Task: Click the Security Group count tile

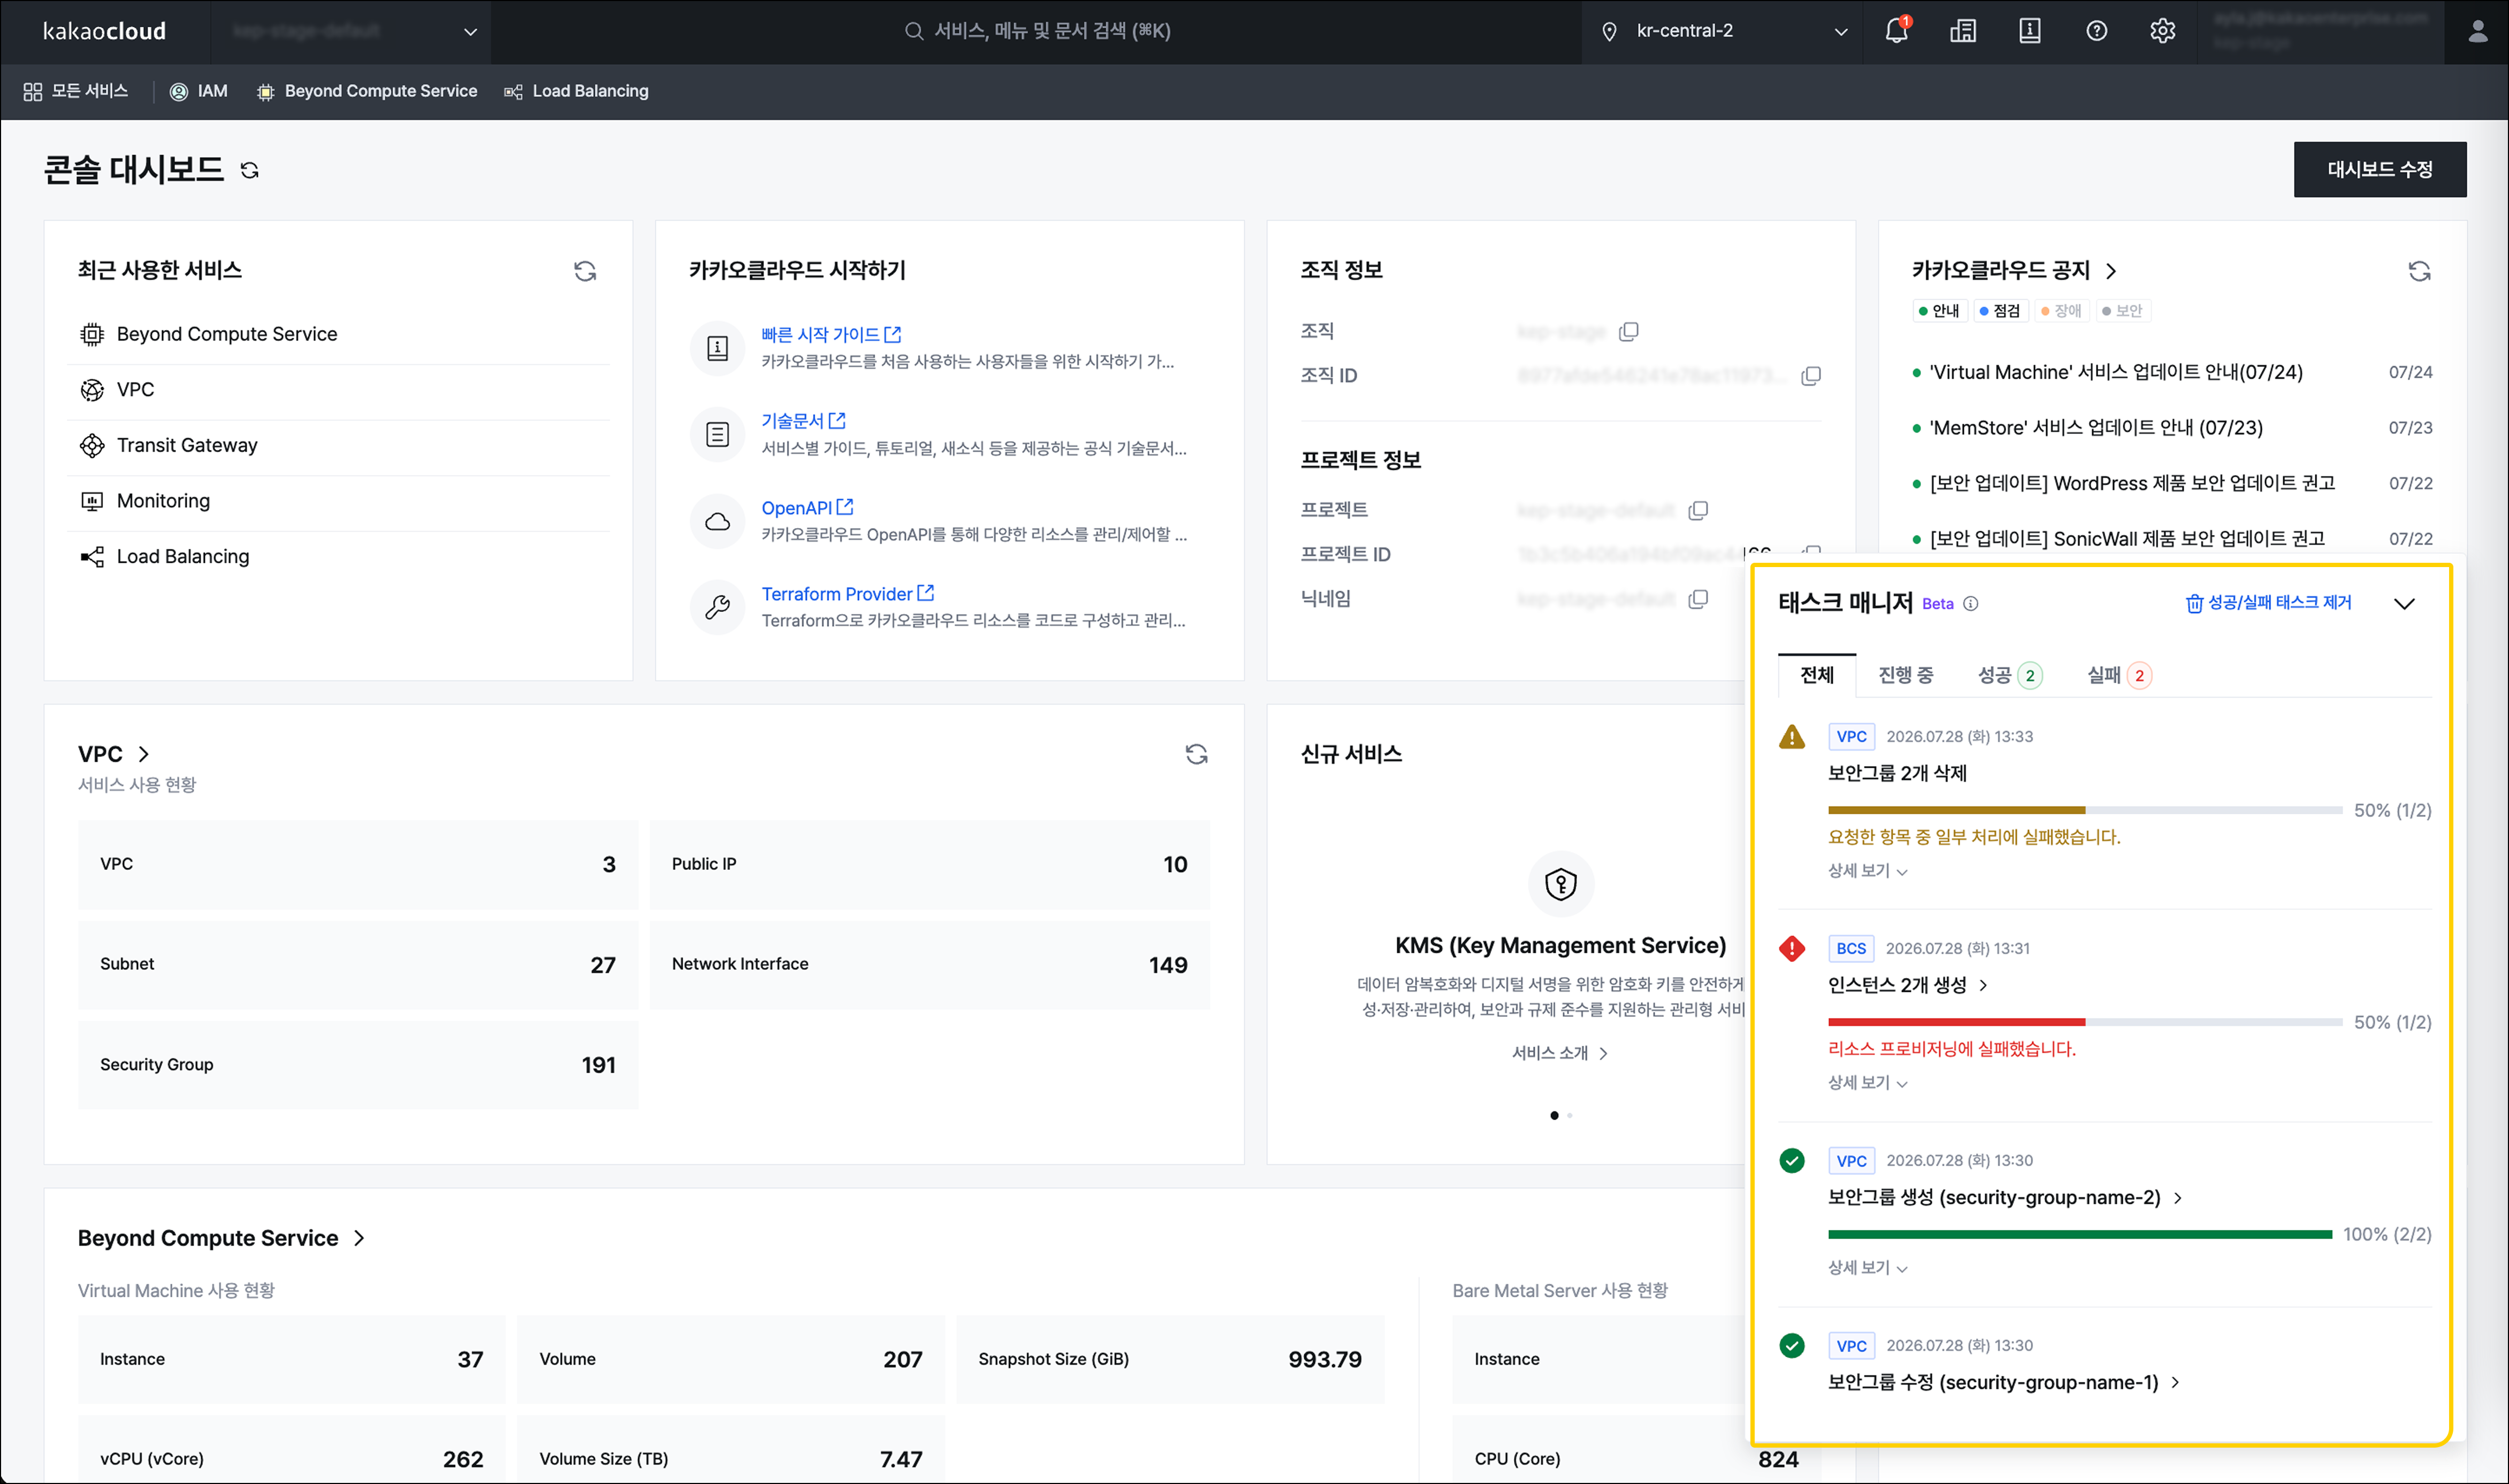Action: click(358, 1065)
